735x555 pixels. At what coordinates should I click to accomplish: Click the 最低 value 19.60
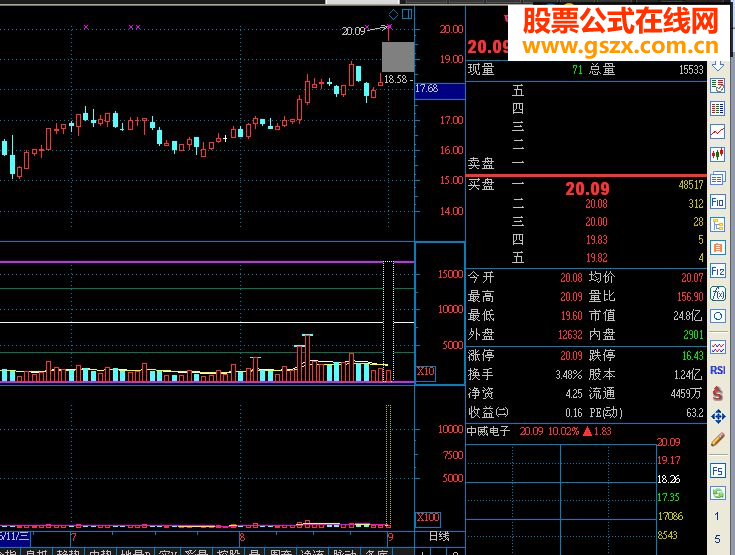pos(571,316)
